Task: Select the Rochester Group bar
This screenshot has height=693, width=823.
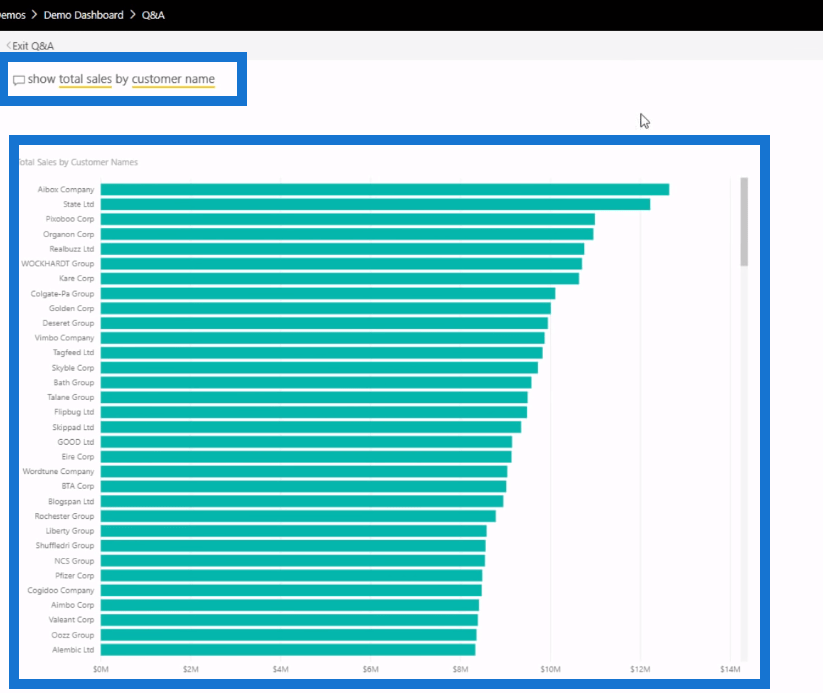Action: coord(298,516)
